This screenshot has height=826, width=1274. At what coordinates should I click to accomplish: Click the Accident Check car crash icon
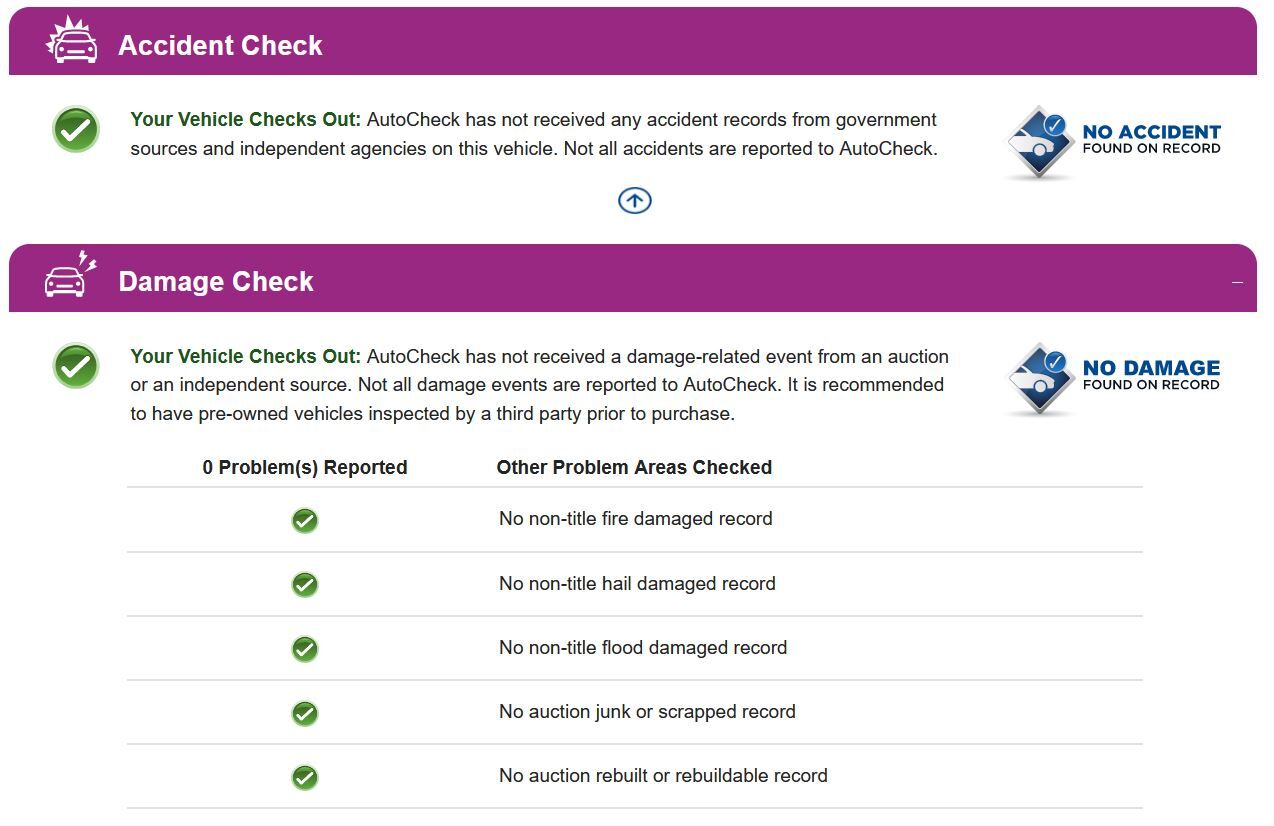(72, 42)
